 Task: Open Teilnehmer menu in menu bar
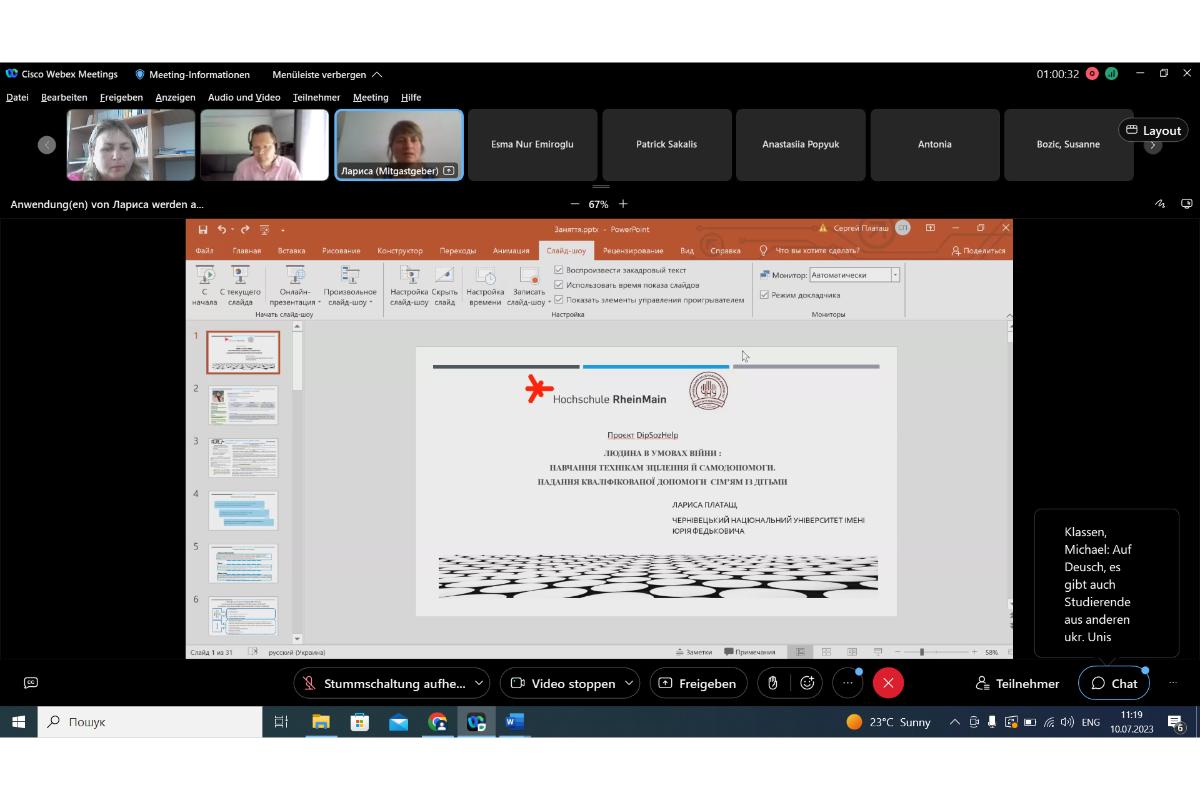[x=317, y=97]
